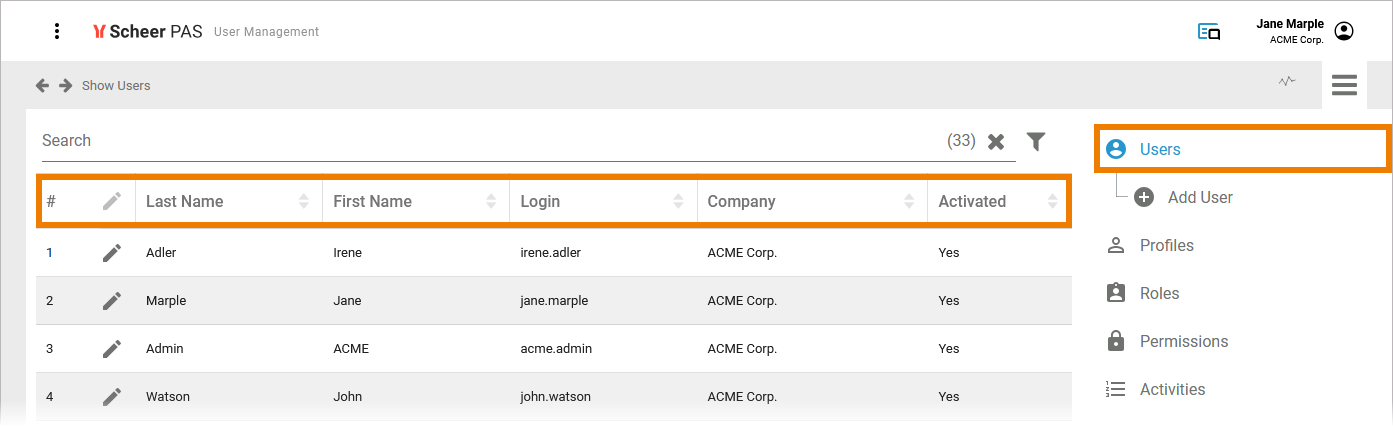Click into the Search field
This screenshot has width=1393, height=427.
tap(490, 141)
